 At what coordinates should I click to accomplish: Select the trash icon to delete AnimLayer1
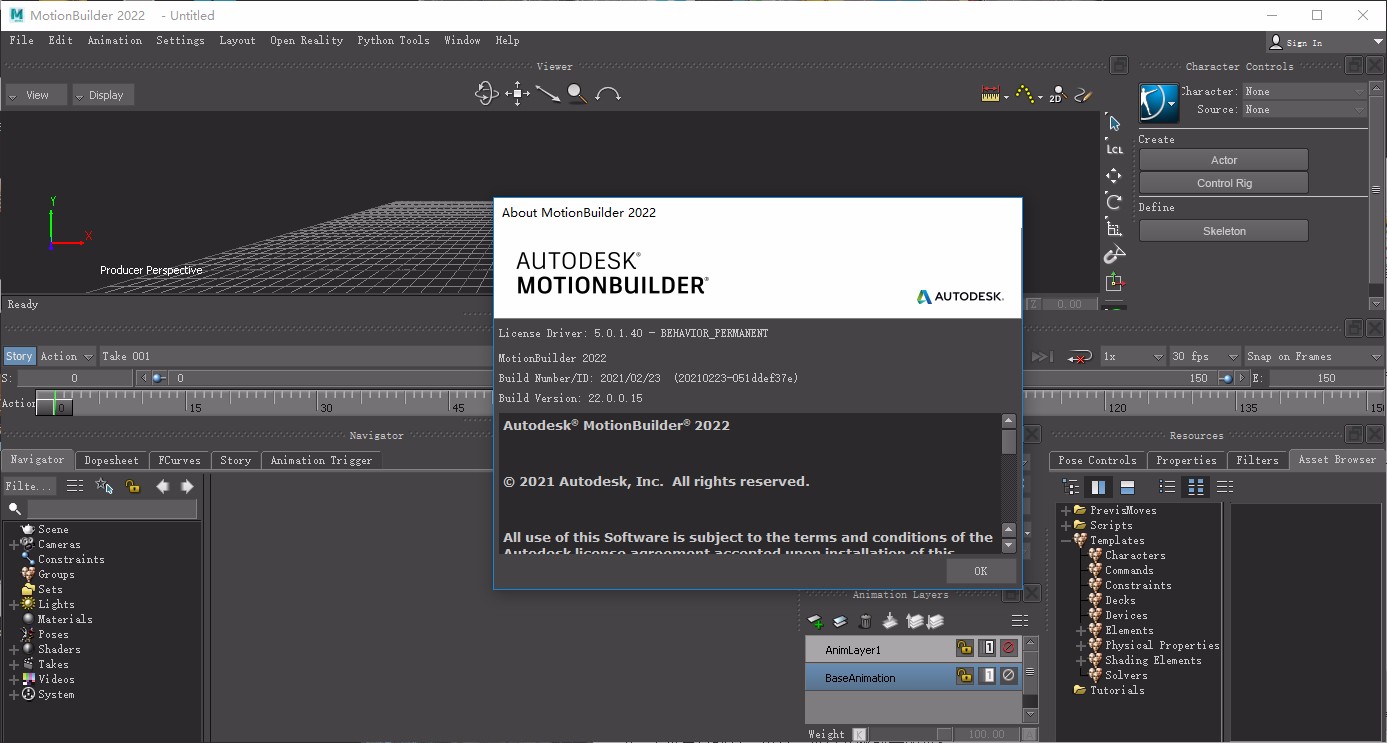[864, 621]
